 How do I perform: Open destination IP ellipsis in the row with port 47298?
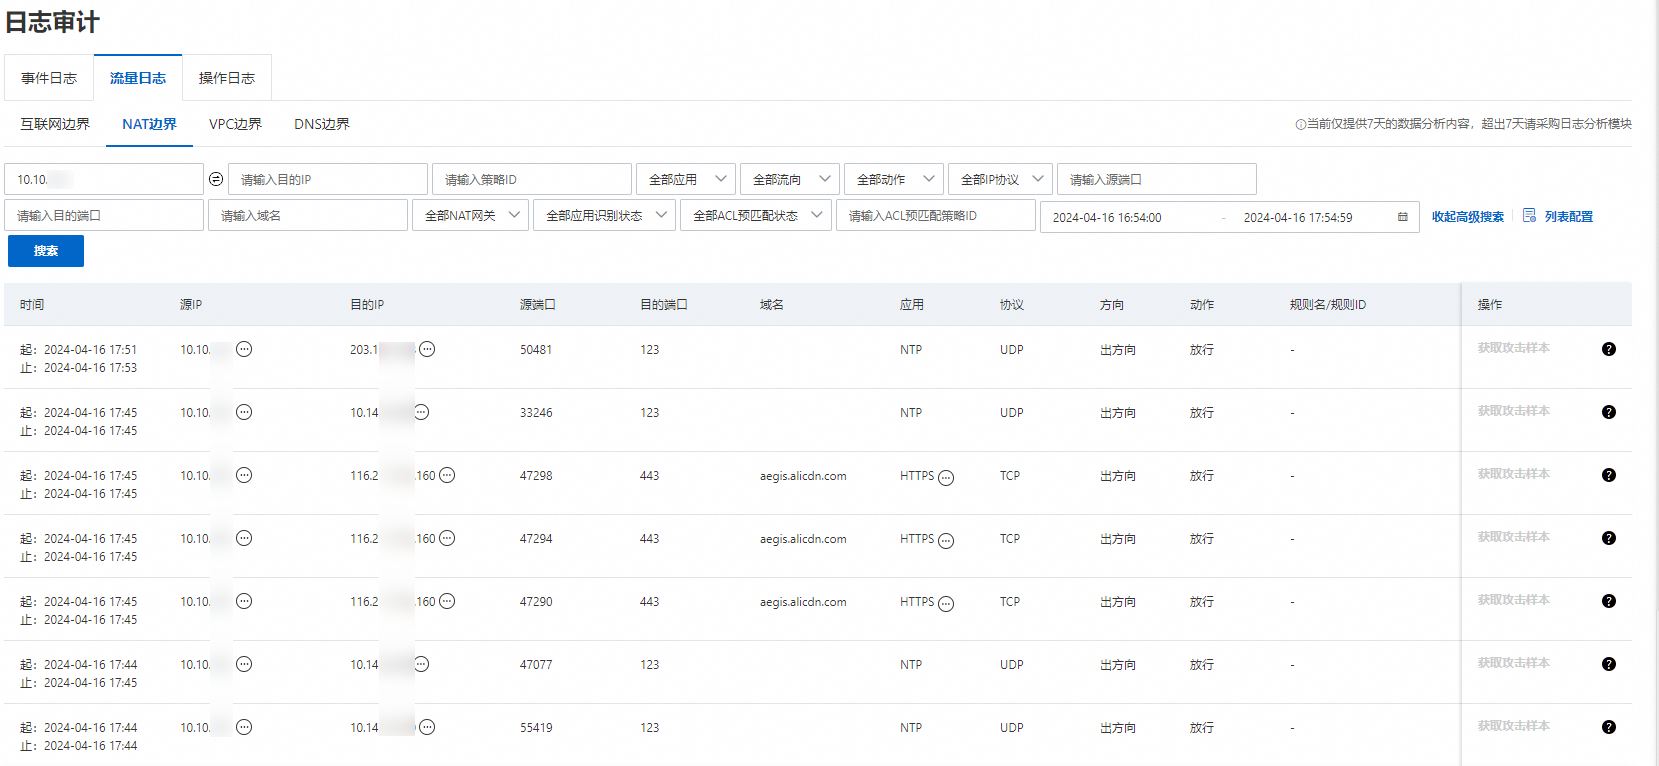click(x=447, y=475)
